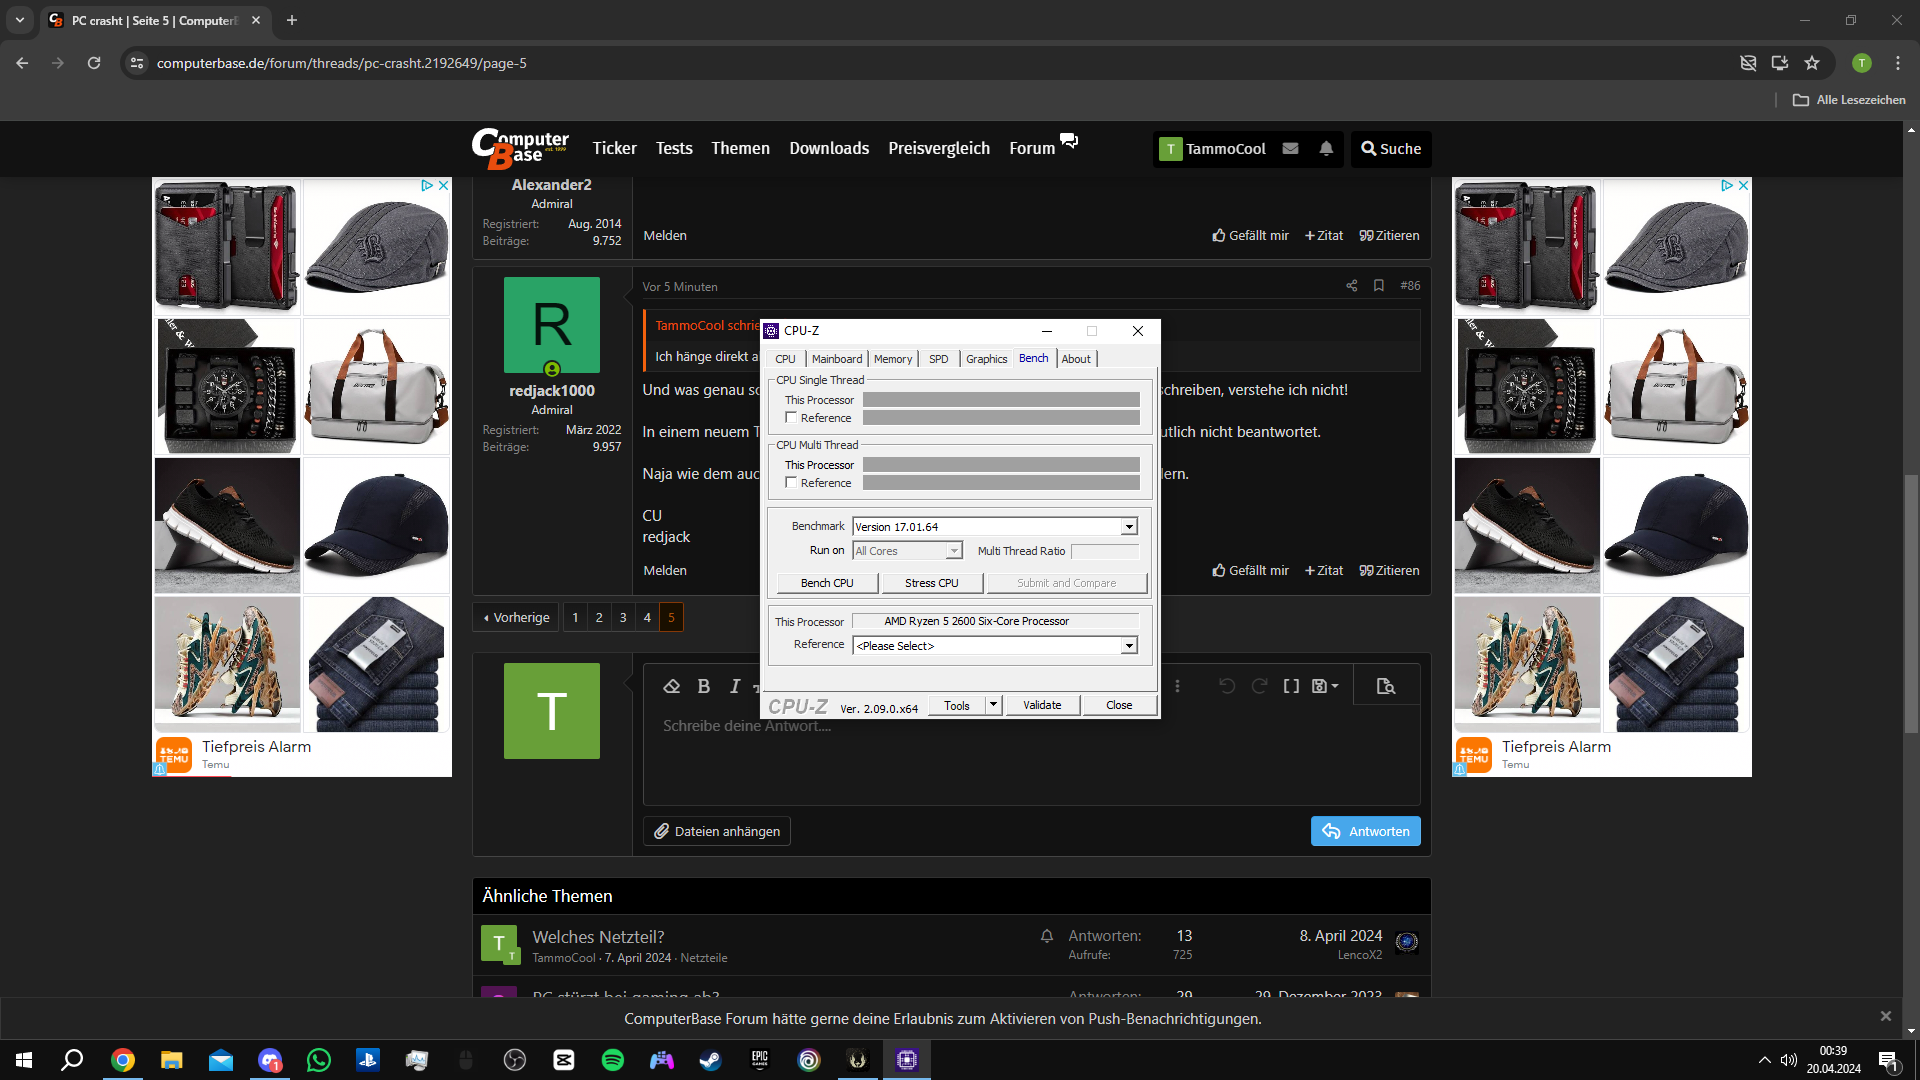The image size is (1920, 1080).
Task: Open the Welches Netzteil? thread
Action: pyautogui.click(x=598, y=937)
